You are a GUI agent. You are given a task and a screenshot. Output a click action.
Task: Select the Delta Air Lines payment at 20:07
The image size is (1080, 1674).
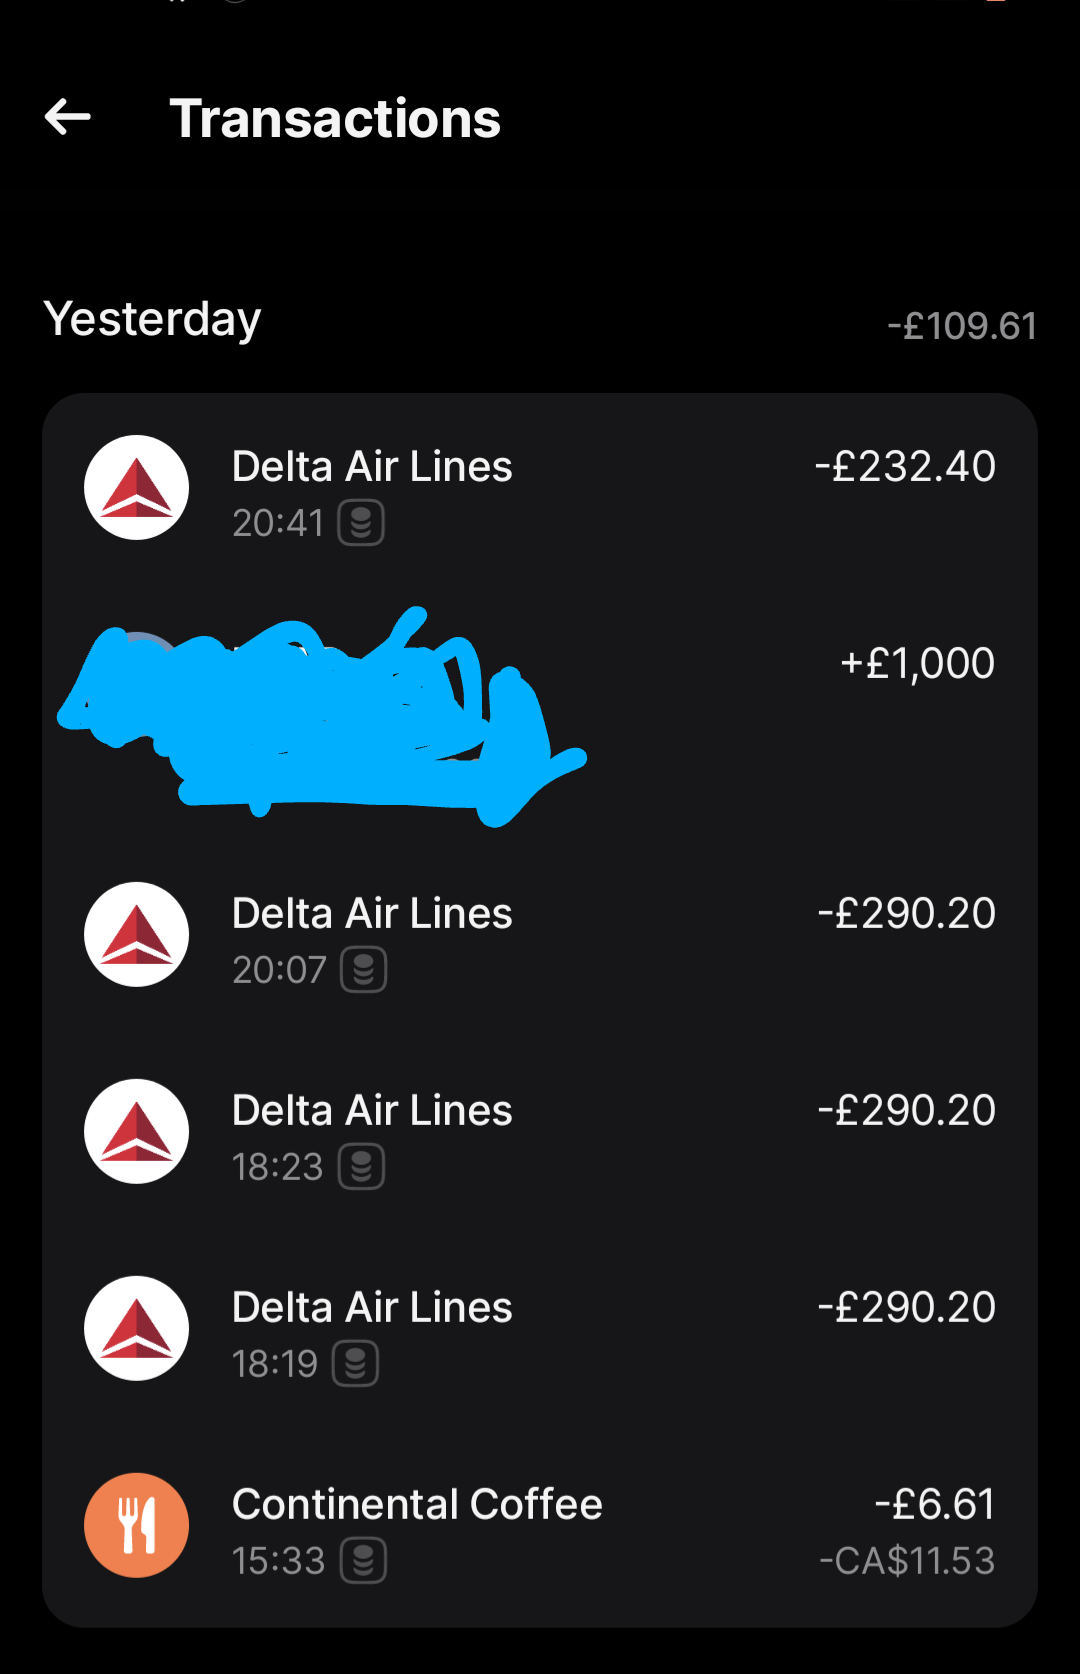(x=372, y=914)
